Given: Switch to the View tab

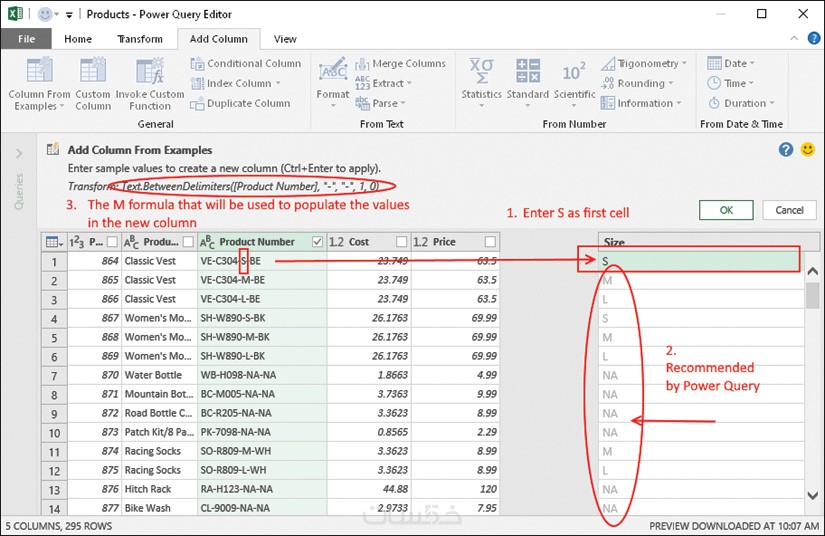Looking at the screenshot, I should [285, 39].
